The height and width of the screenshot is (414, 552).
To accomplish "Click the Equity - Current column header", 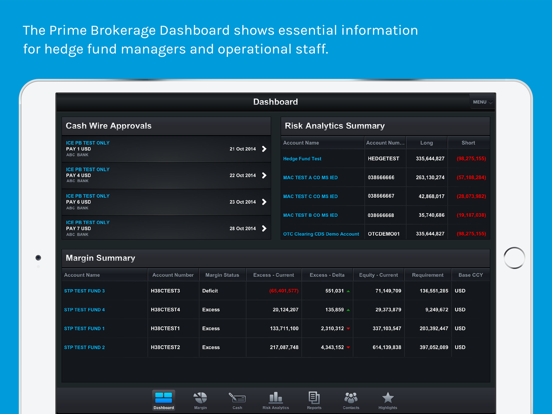I will [378, 275].
